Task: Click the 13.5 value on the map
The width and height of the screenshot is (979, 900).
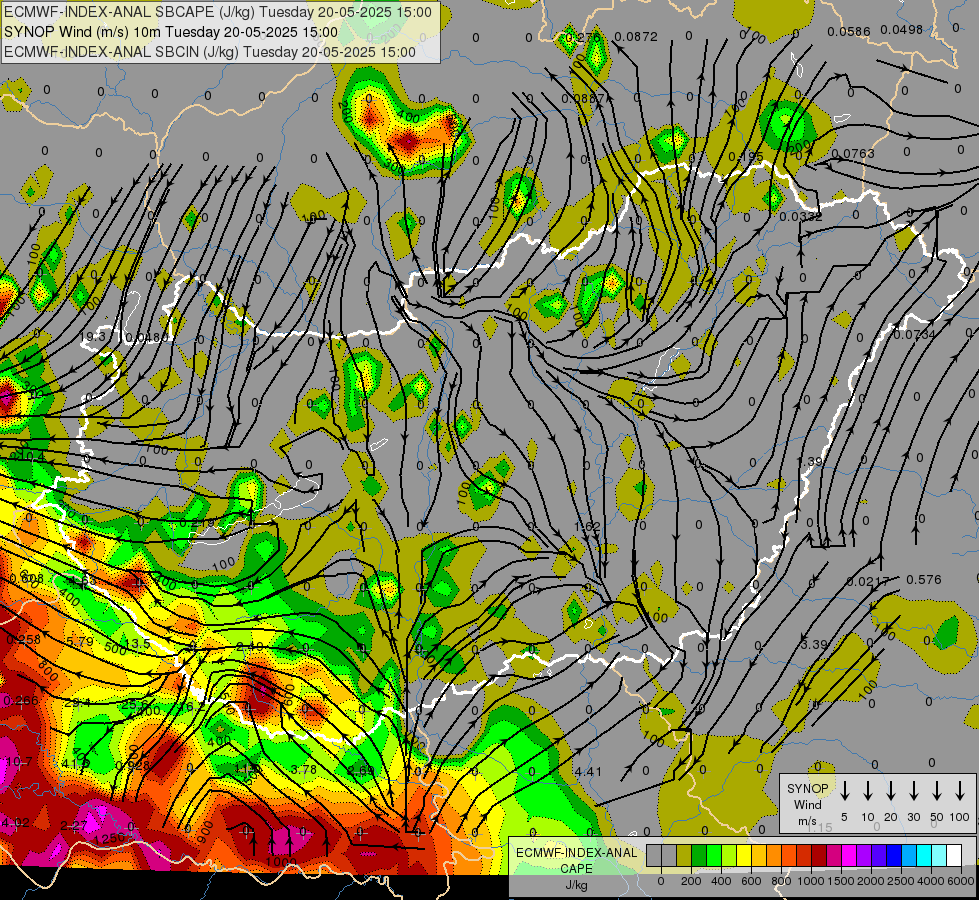Action: click(x=137, y=644)
